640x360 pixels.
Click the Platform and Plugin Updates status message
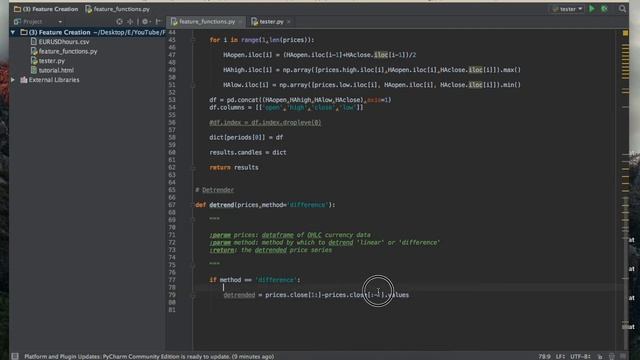(149, 356)
